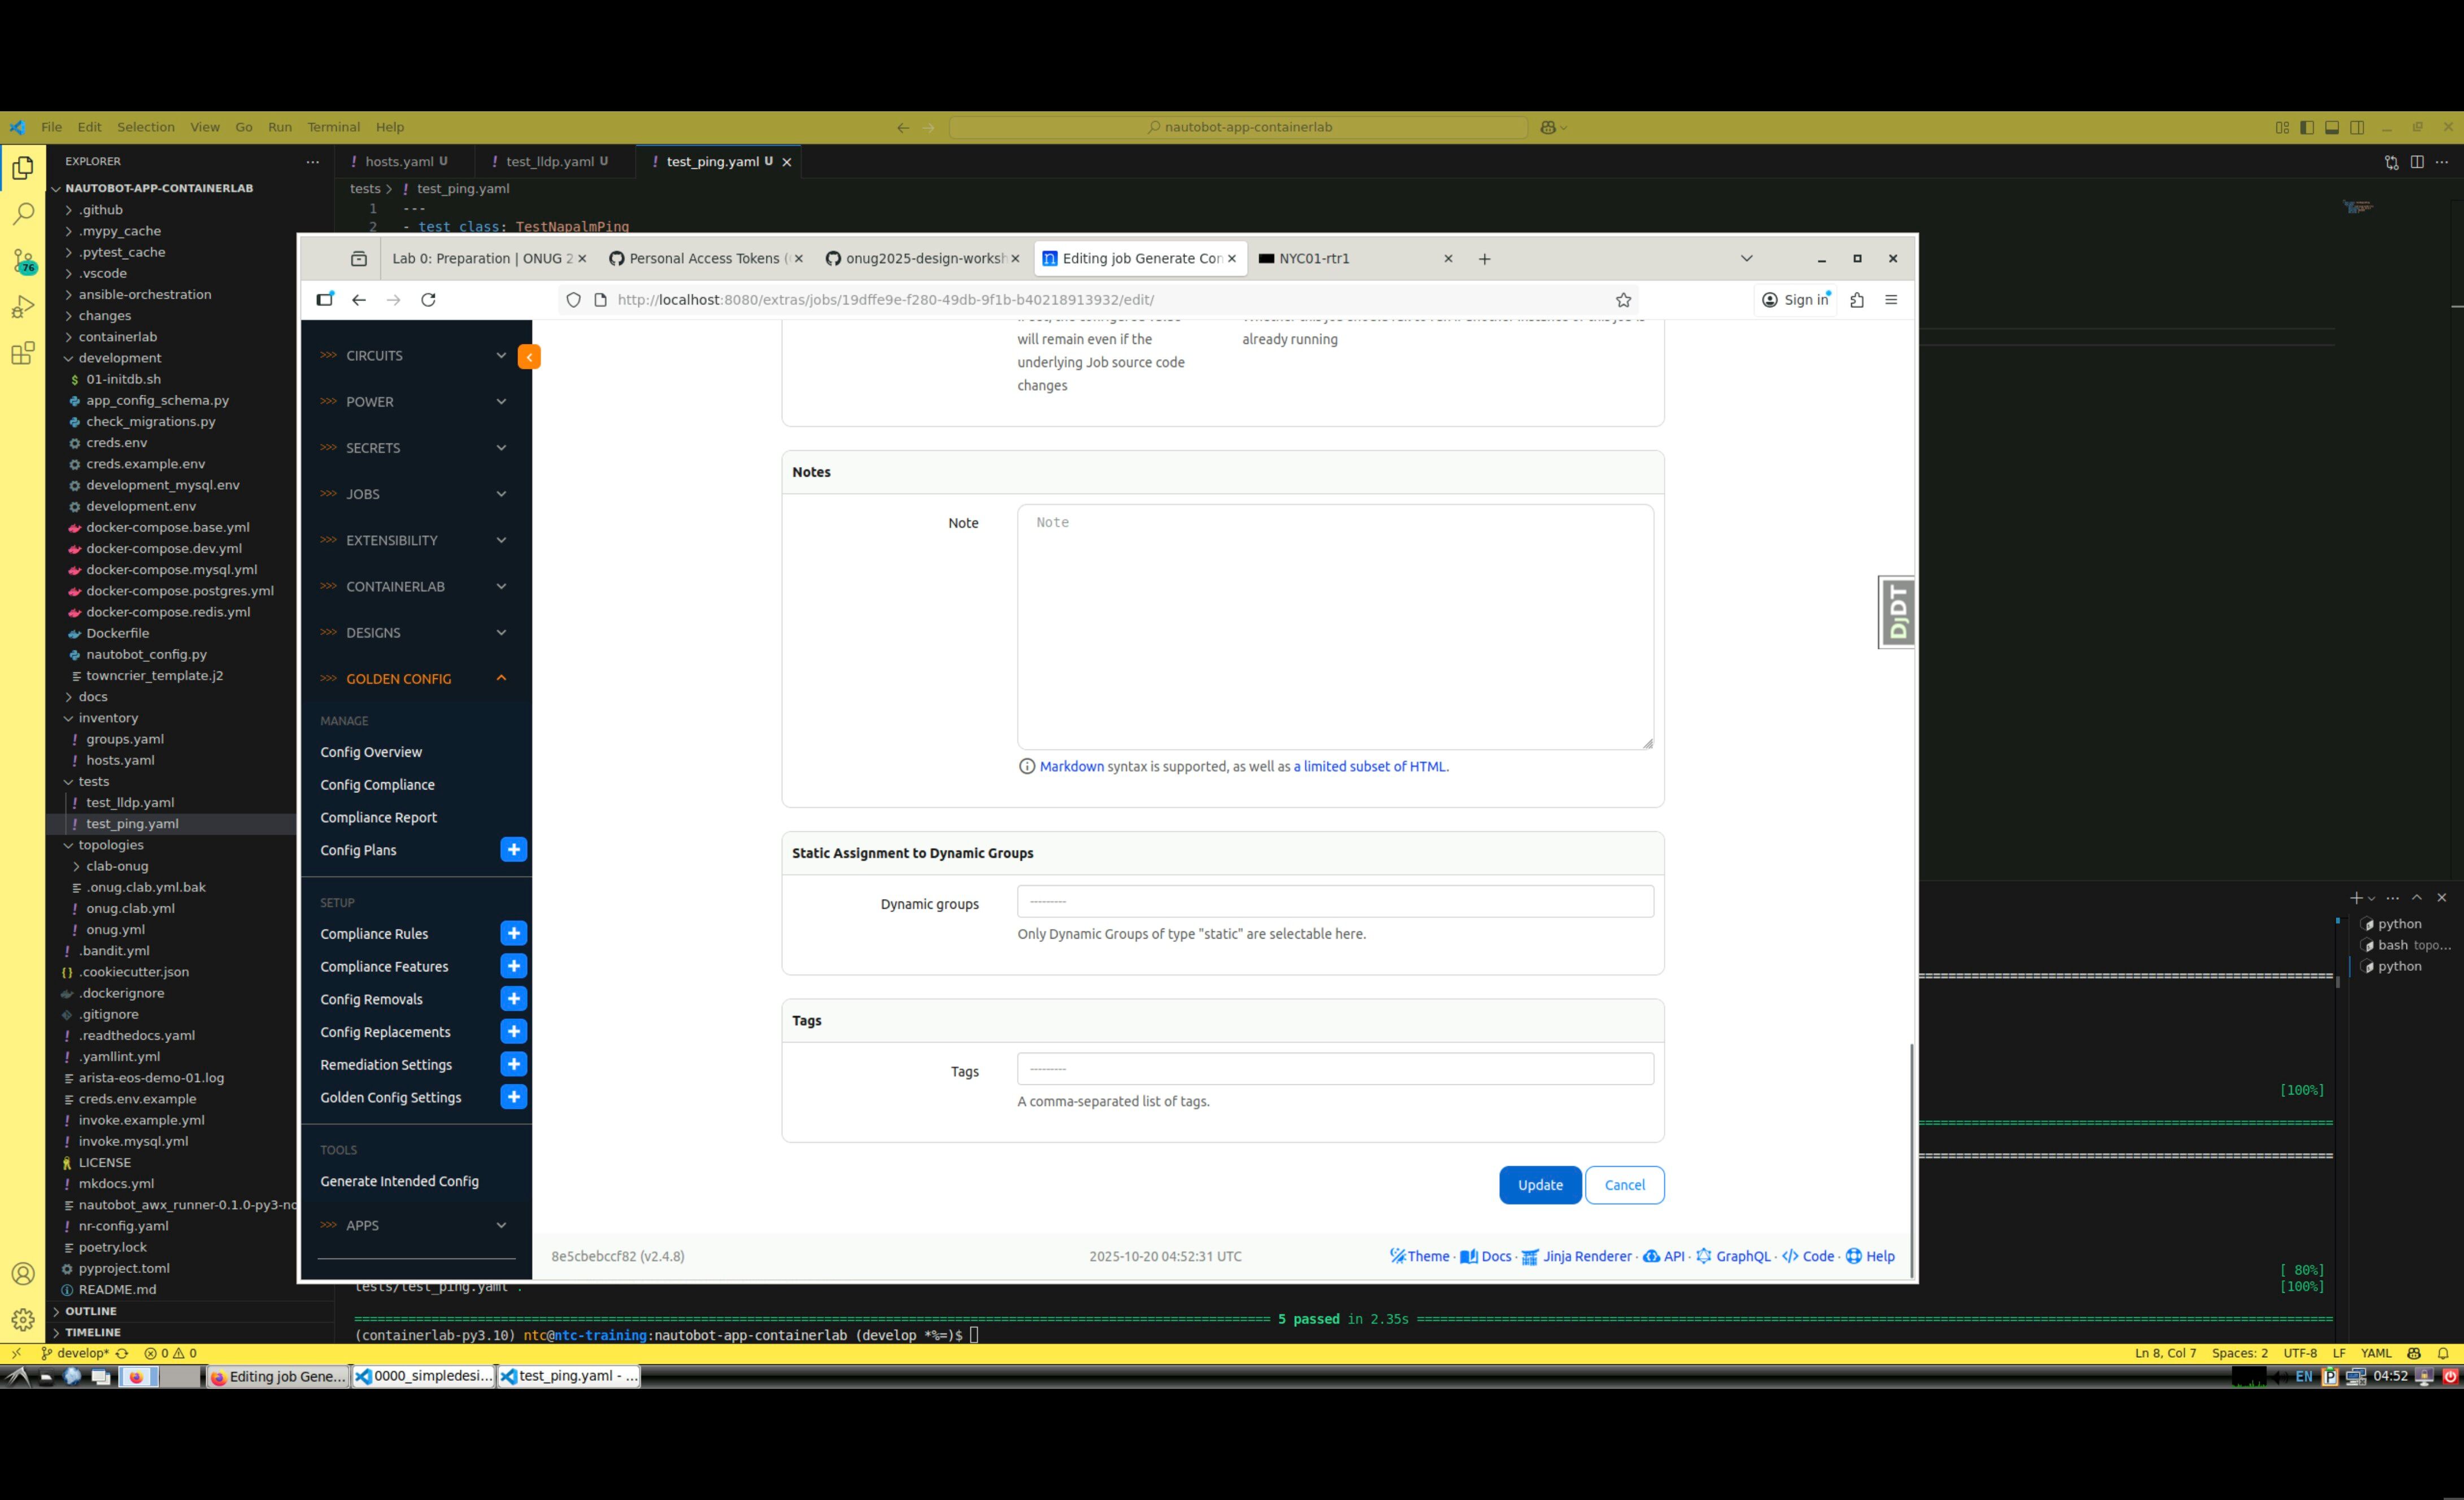The height and width of the screenshot is (1500, 2464).
Task: Click the add Config Plans plus icon
Action: tap(513, 850)
